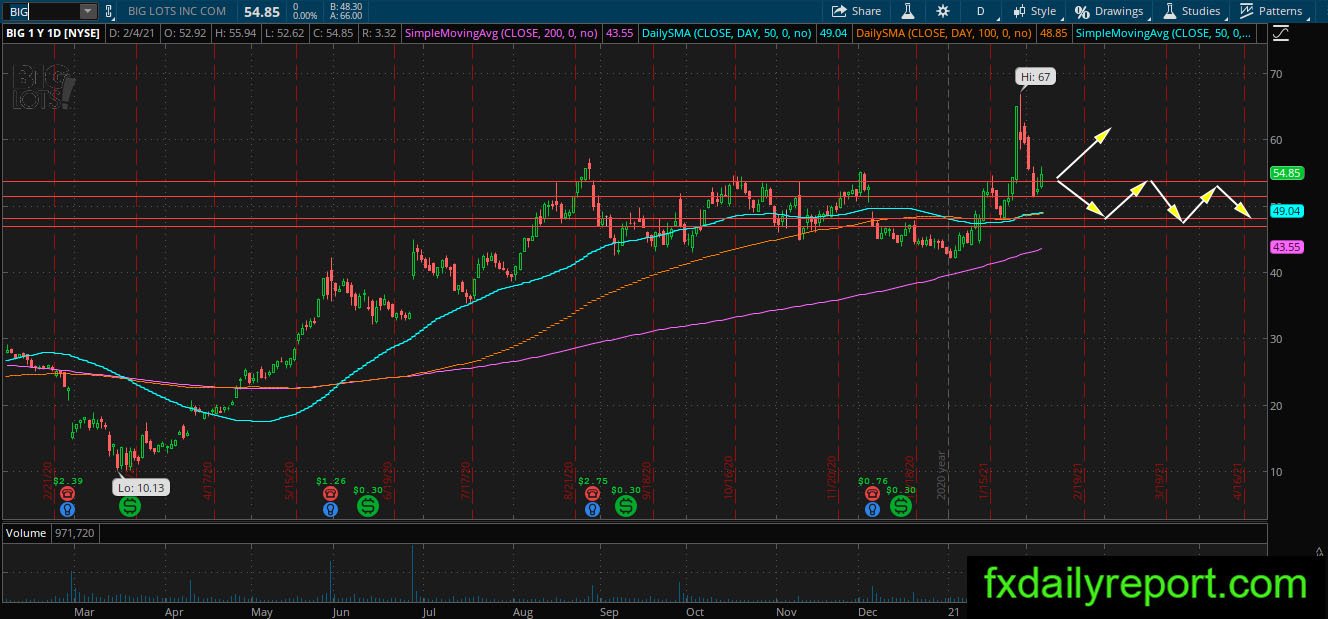The height and width of the screenshot is (619, 1328).
Task: Click the BIG symbol input field
Action: [40, 11]
